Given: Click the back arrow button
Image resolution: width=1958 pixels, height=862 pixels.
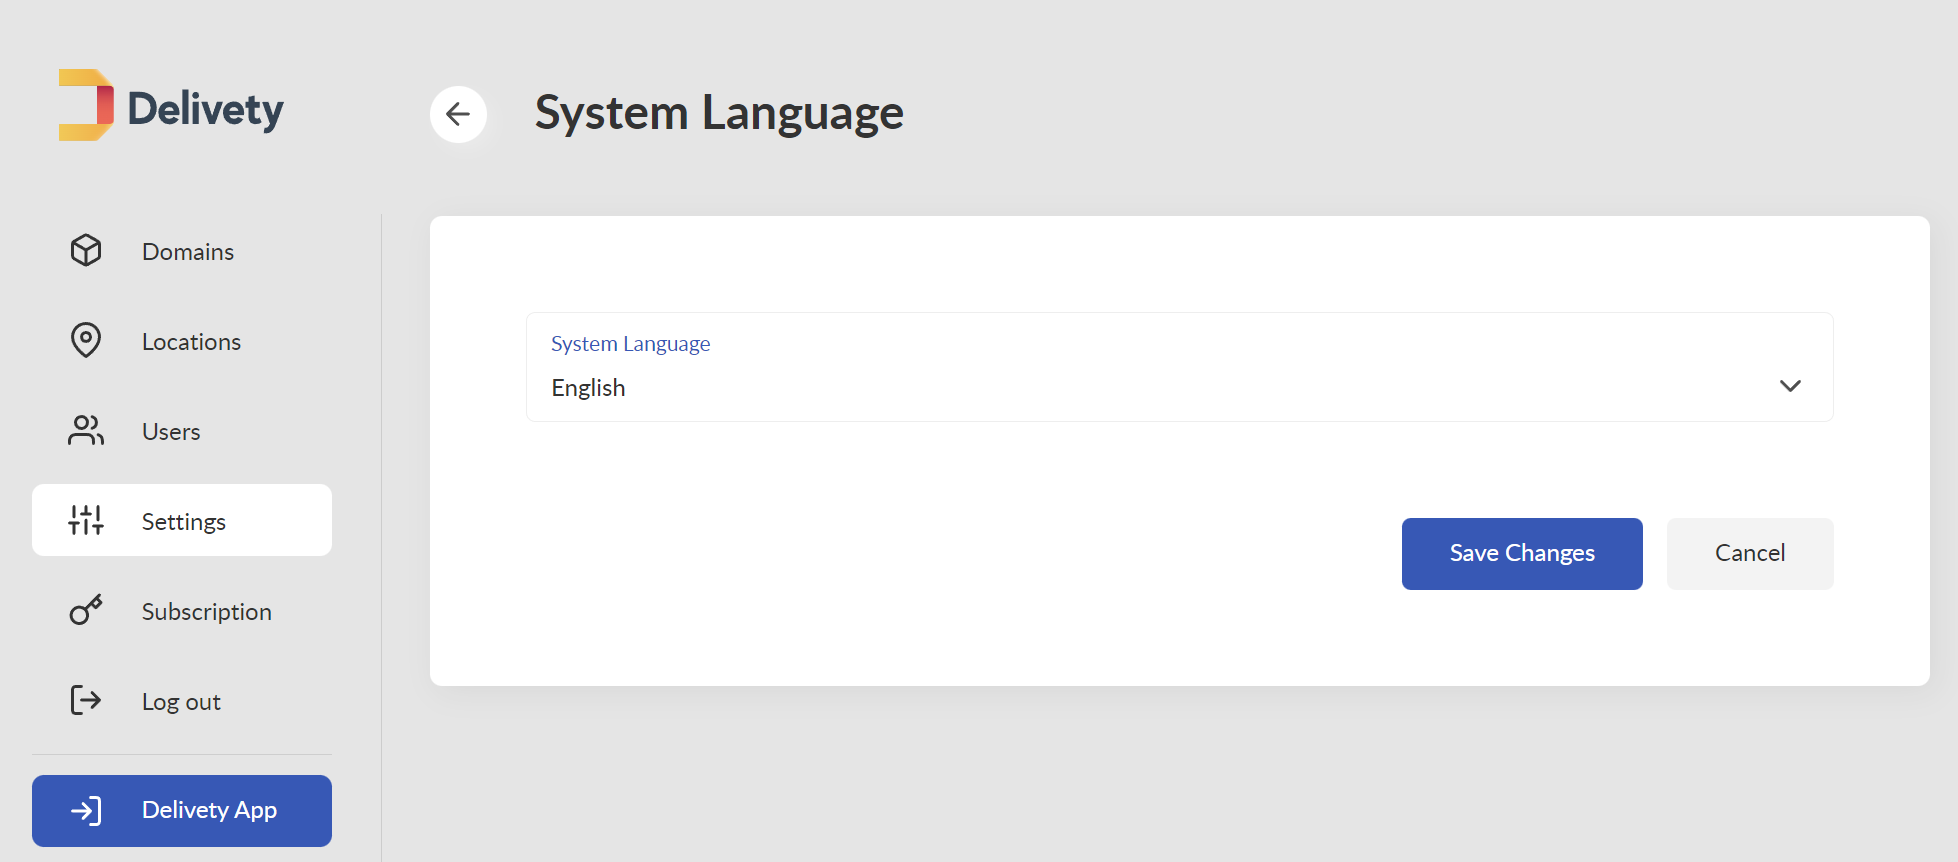Looking at the screenshot, I should (x=458, y=114).
